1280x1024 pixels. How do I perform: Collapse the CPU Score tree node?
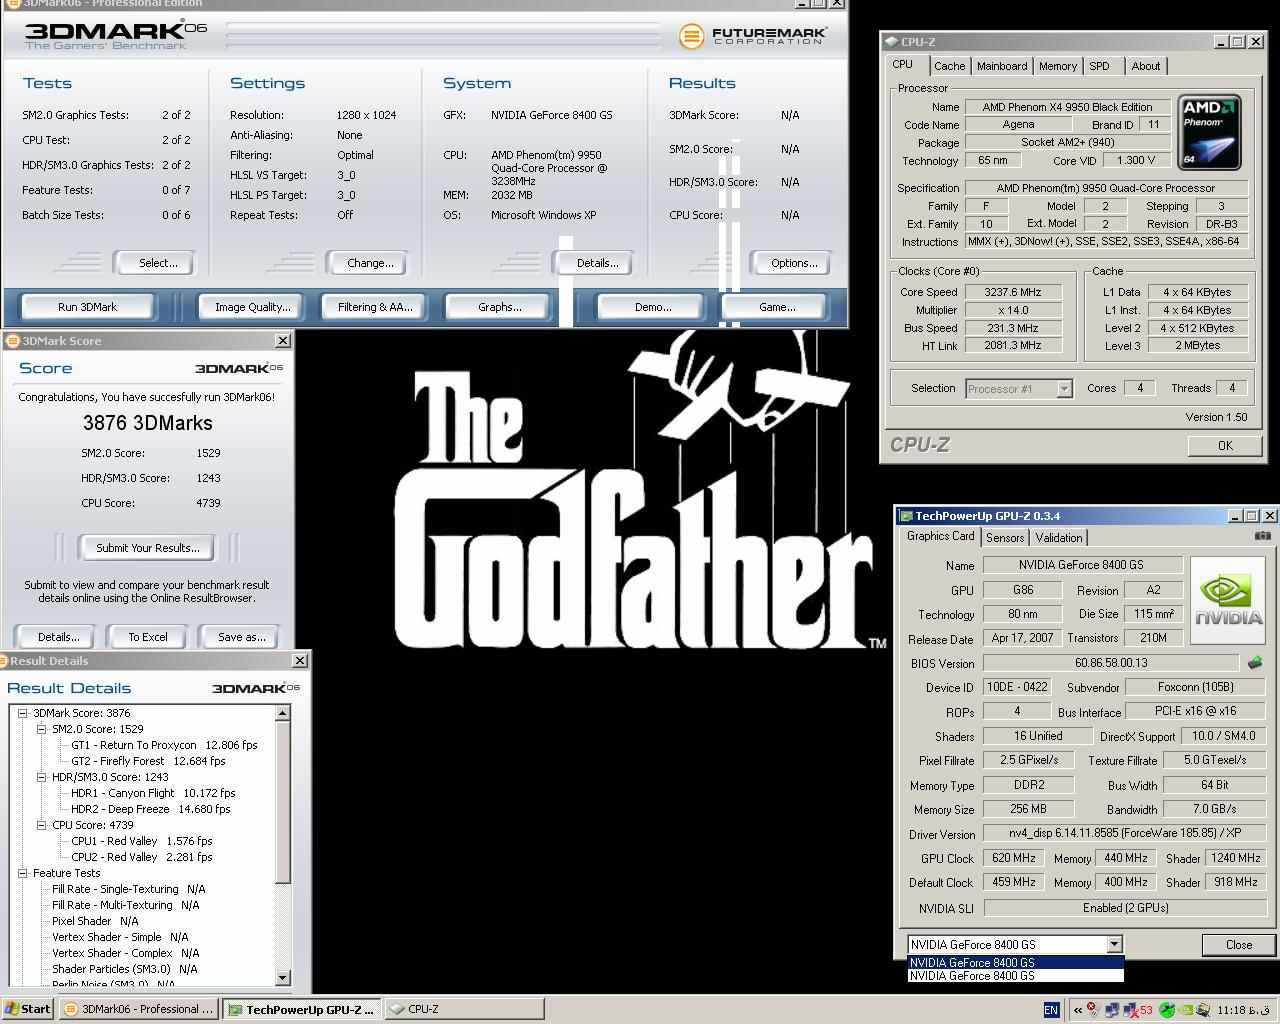click(x=42, y=825)
